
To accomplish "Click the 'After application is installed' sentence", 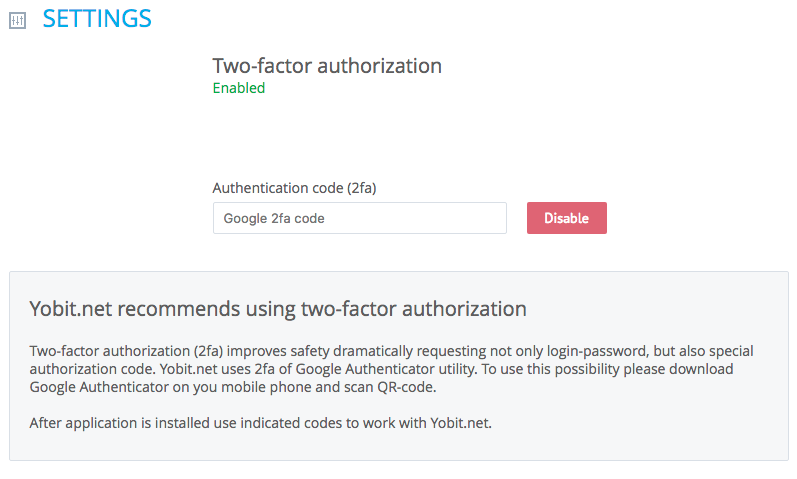I will pyautogui.click(x=261, y=423).
